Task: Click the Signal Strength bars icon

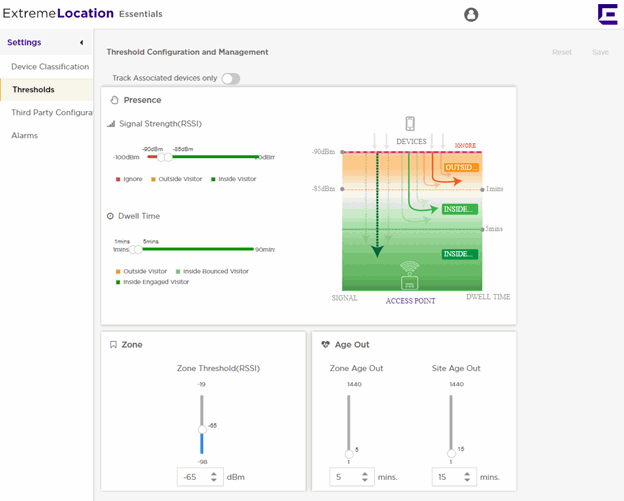Action: click(x=111, y=124)
